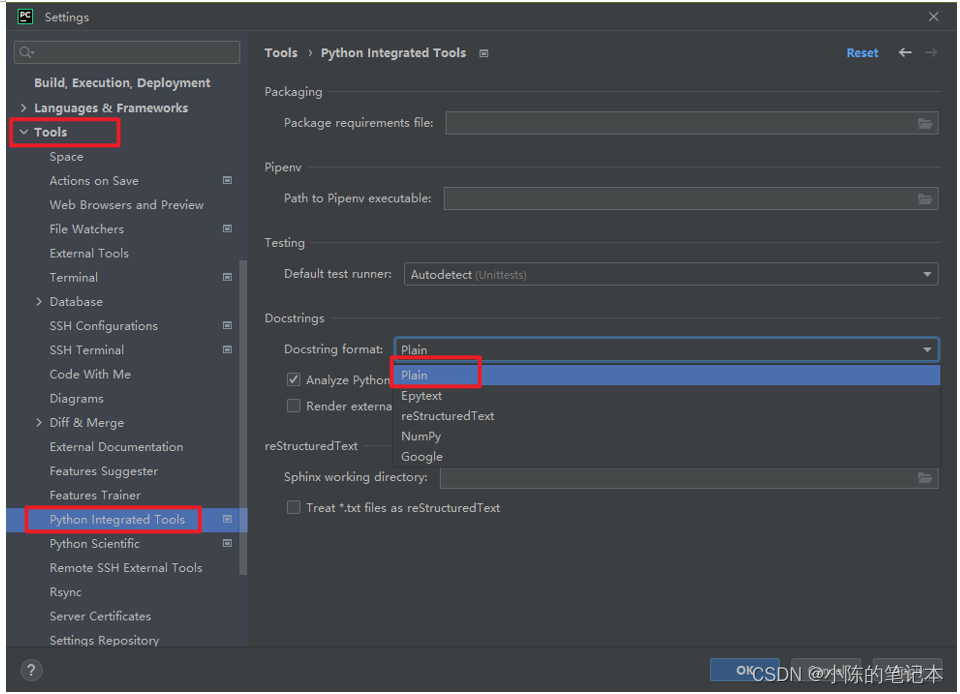The height and width of the screenshot is (694, 960).
Task: Open help with the question mark button
Action: (31, 670)
